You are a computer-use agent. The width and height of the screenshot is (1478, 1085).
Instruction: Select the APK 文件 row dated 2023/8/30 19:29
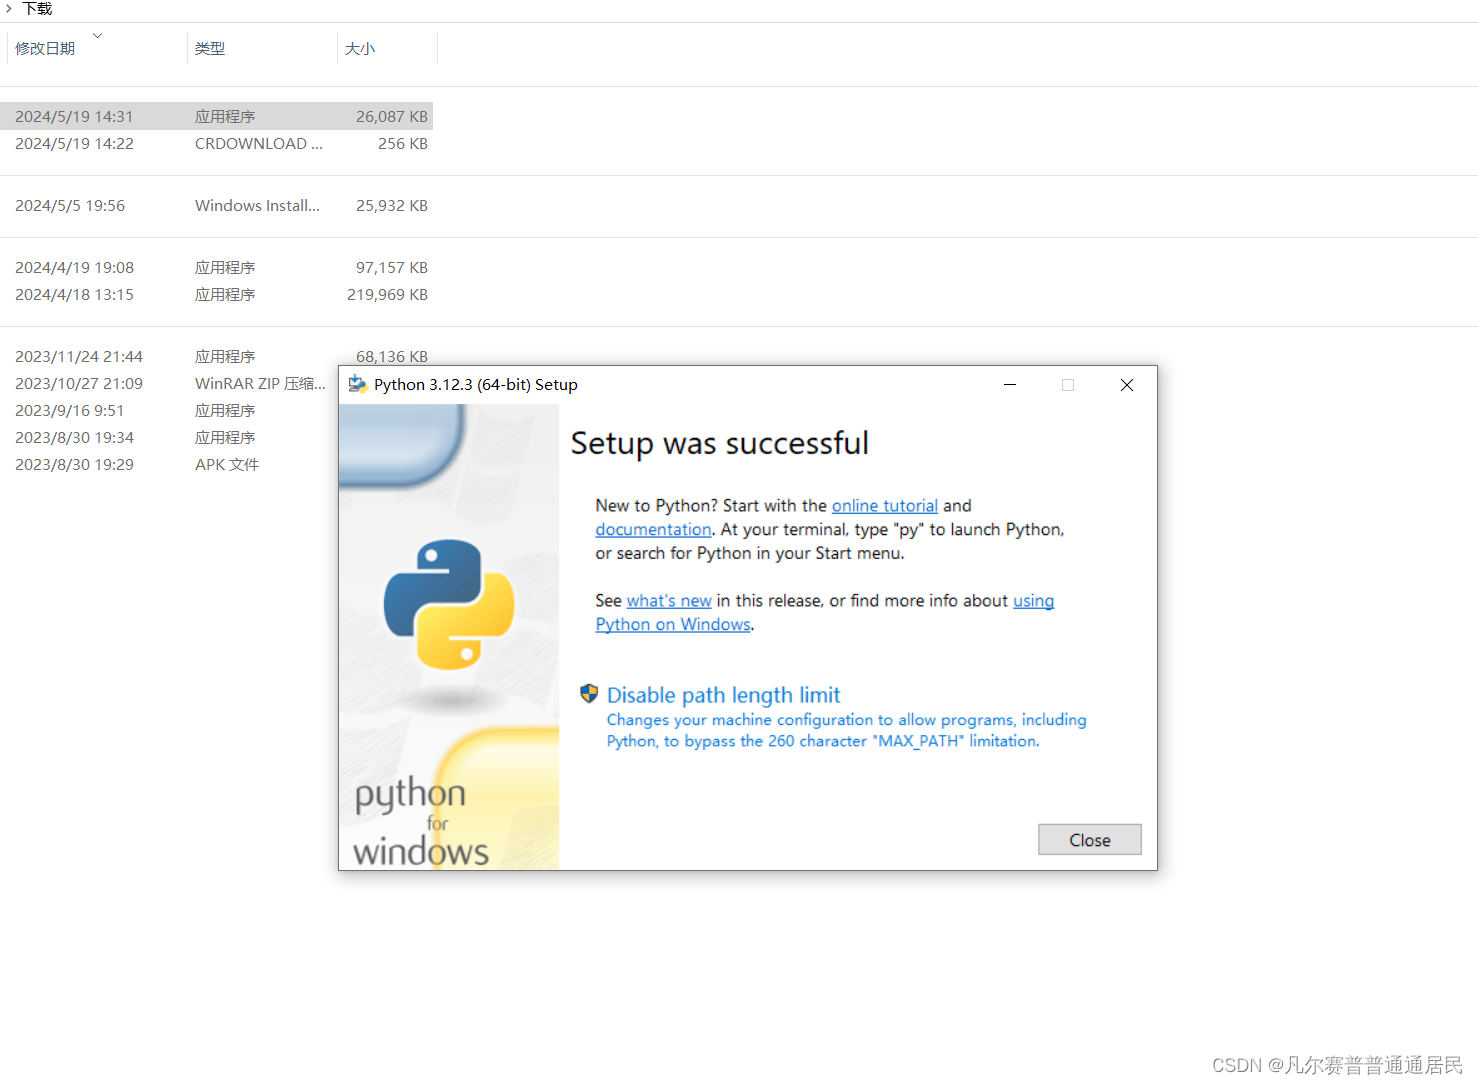pos(169,464)
